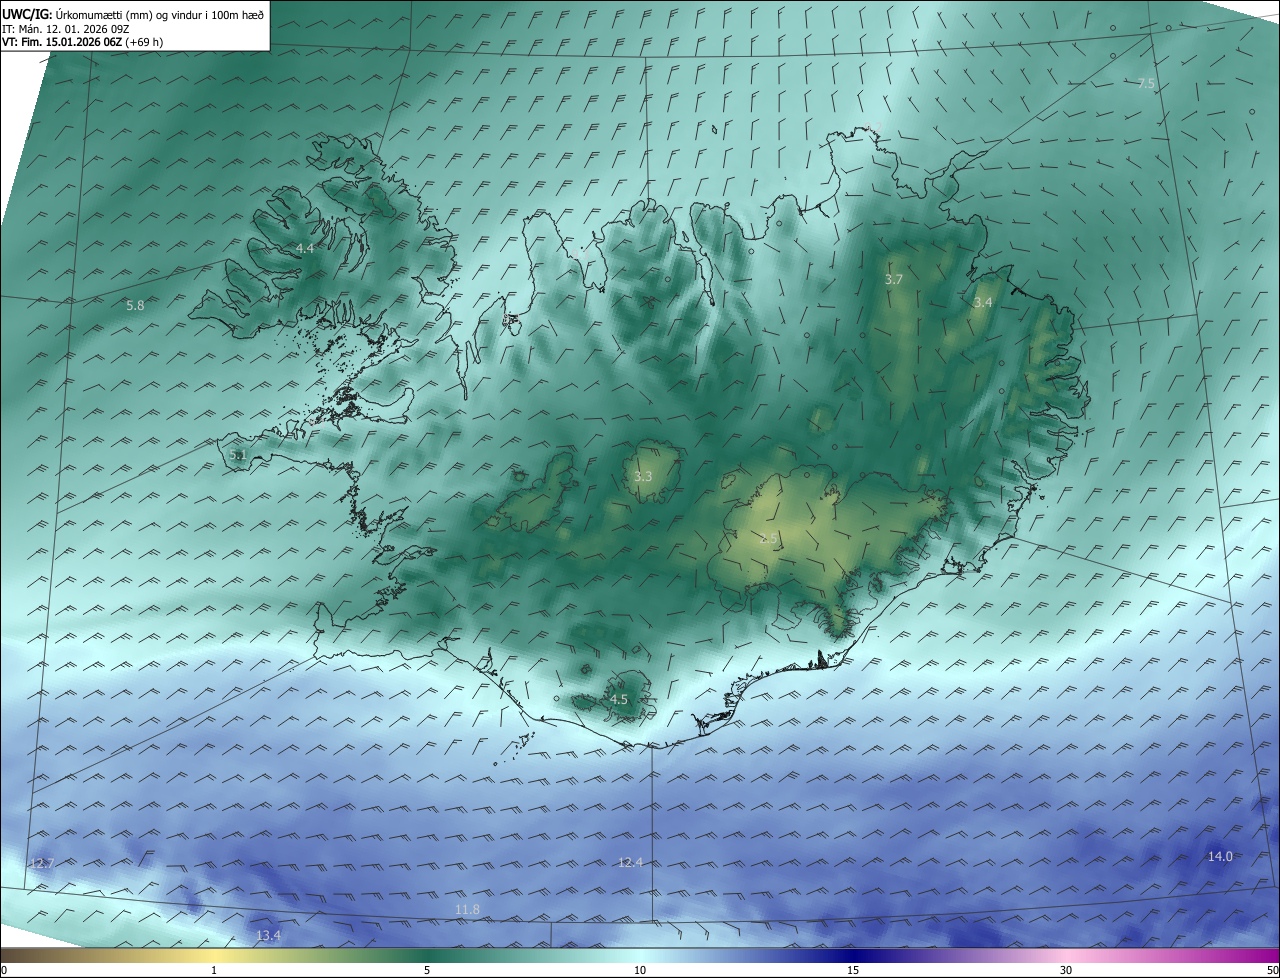This screenshot has width=1280, height=978.
Task: Click the 10 label on the color scale
Action: 640,970
